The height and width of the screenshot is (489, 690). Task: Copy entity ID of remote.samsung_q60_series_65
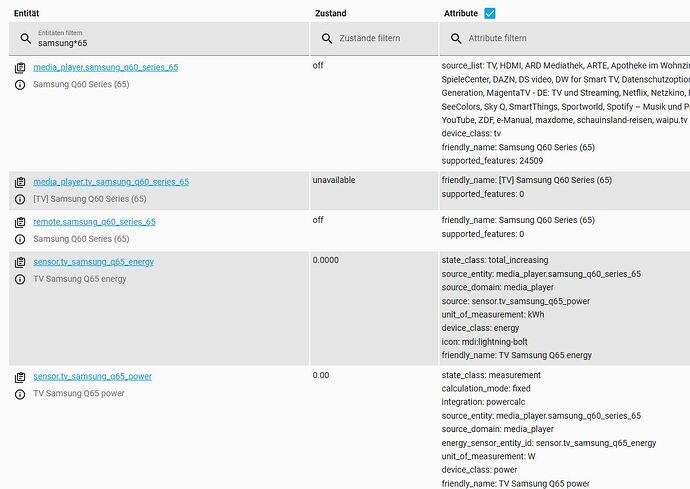point(20,222)
